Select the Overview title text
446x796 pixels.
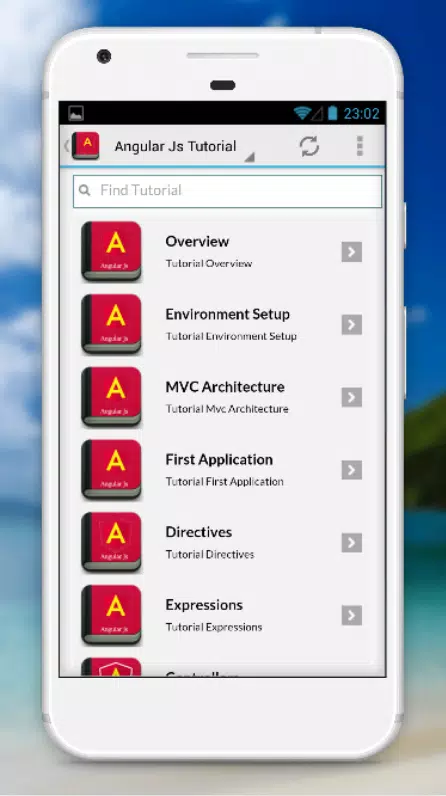coord(197,242)
